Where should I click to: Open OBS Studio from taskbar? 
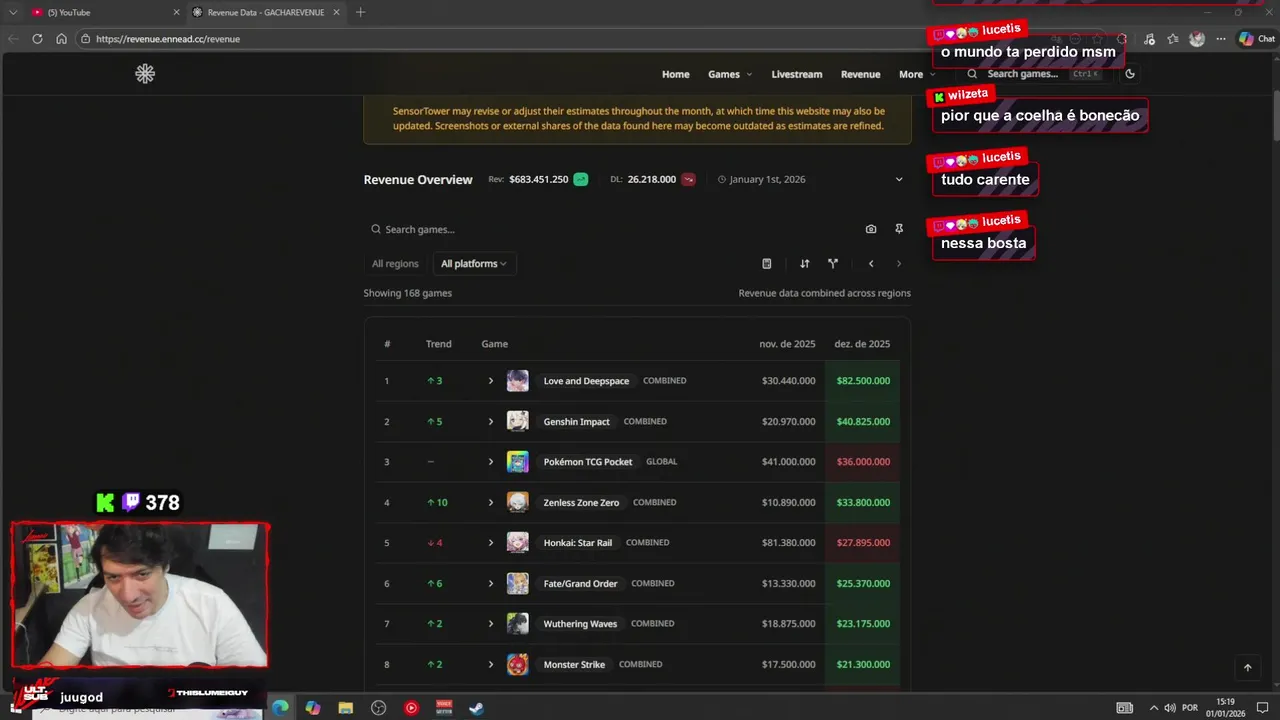pos(378,708)
